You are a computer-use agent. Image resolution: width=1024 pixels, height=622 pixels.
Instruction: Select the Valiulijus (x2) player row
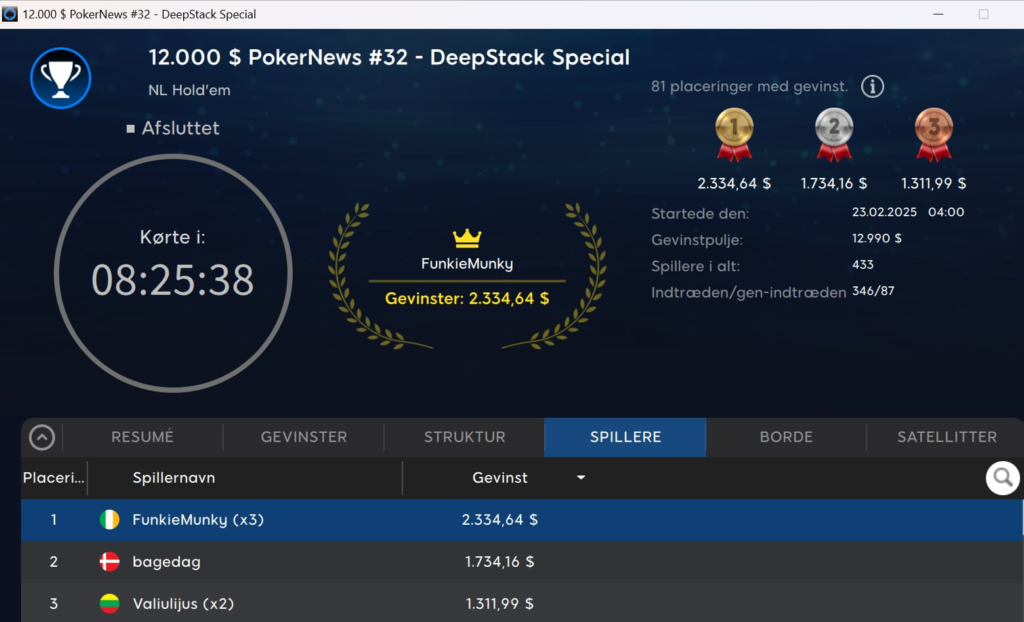pos(521,603)
